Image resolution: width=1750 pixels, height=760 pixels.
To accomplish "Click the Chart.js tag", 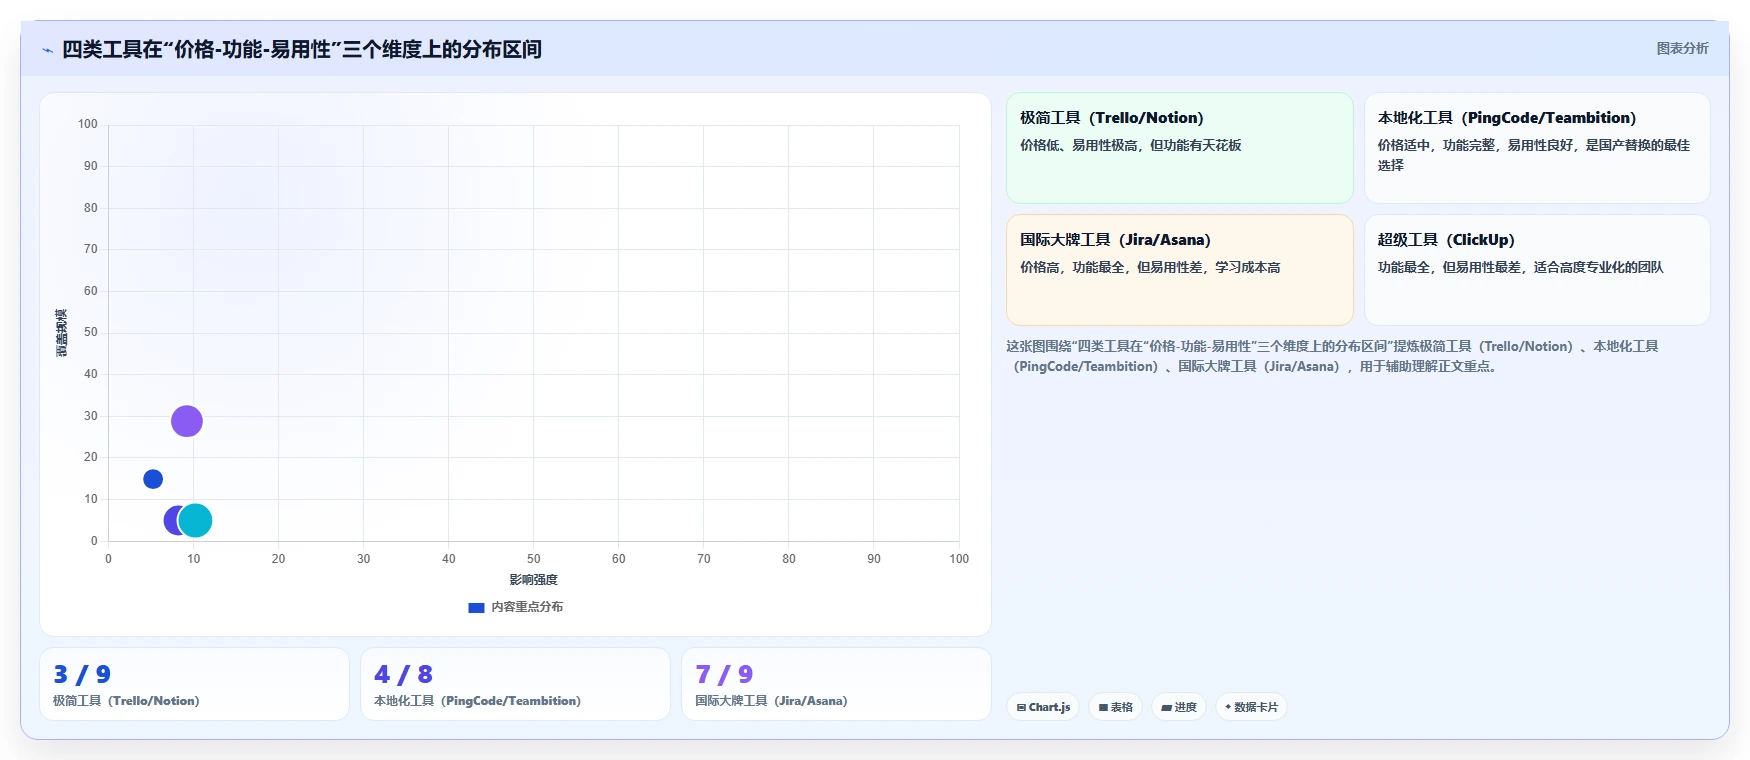I will tap(1043, 707).
